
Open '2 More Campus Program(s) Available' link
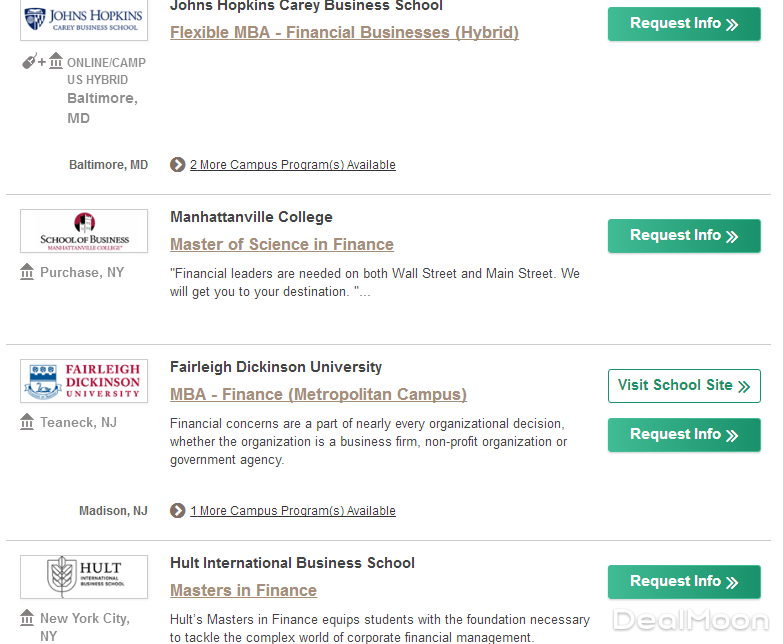[x=293, y=165]
